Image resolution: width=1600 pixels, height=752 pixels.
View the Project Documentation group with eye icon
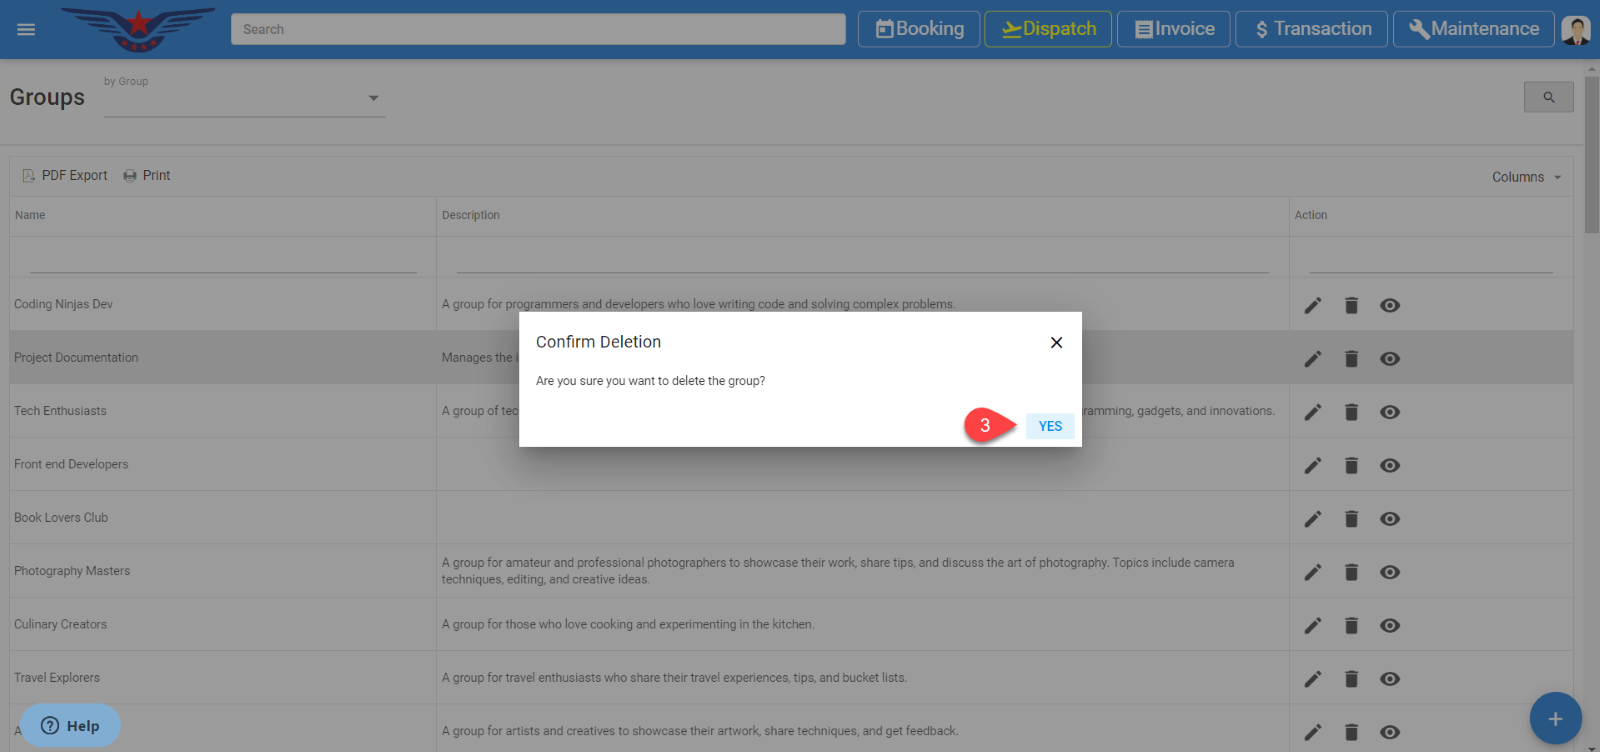point(1389,358)
